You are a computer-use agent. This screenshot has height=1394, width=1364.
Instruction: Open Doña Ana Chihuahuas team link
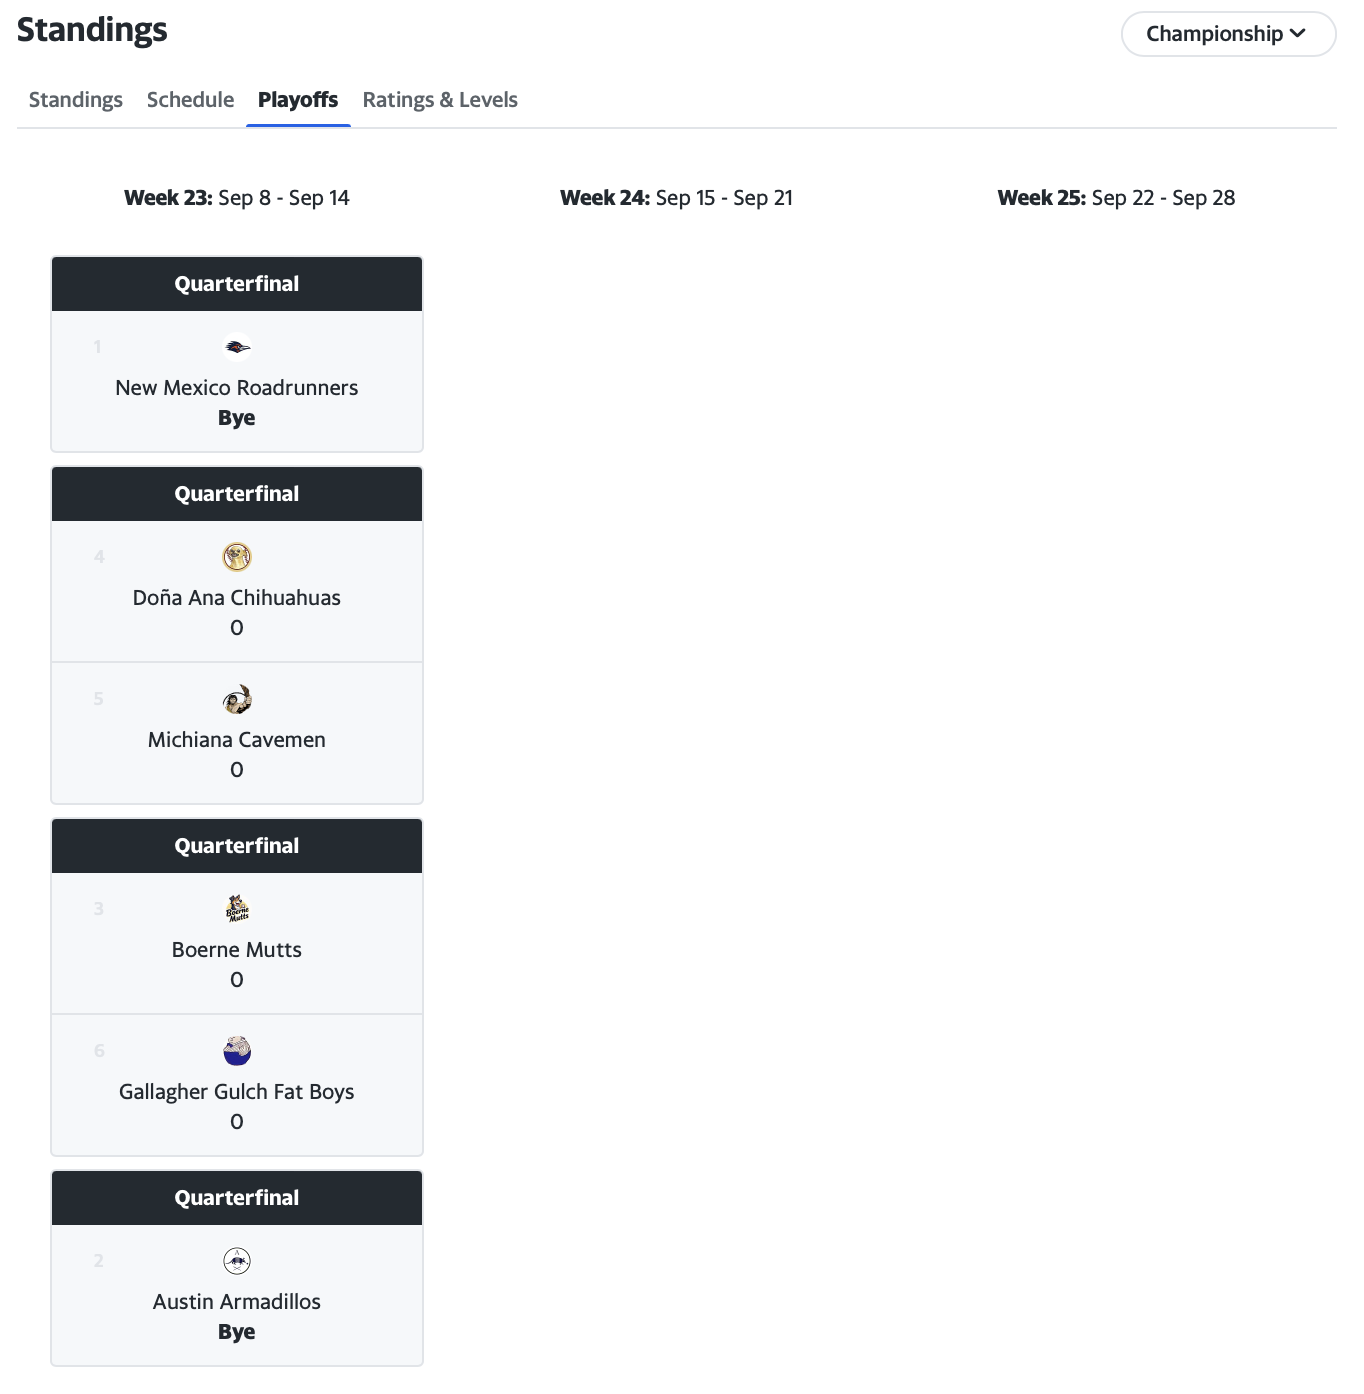[237, 598]
